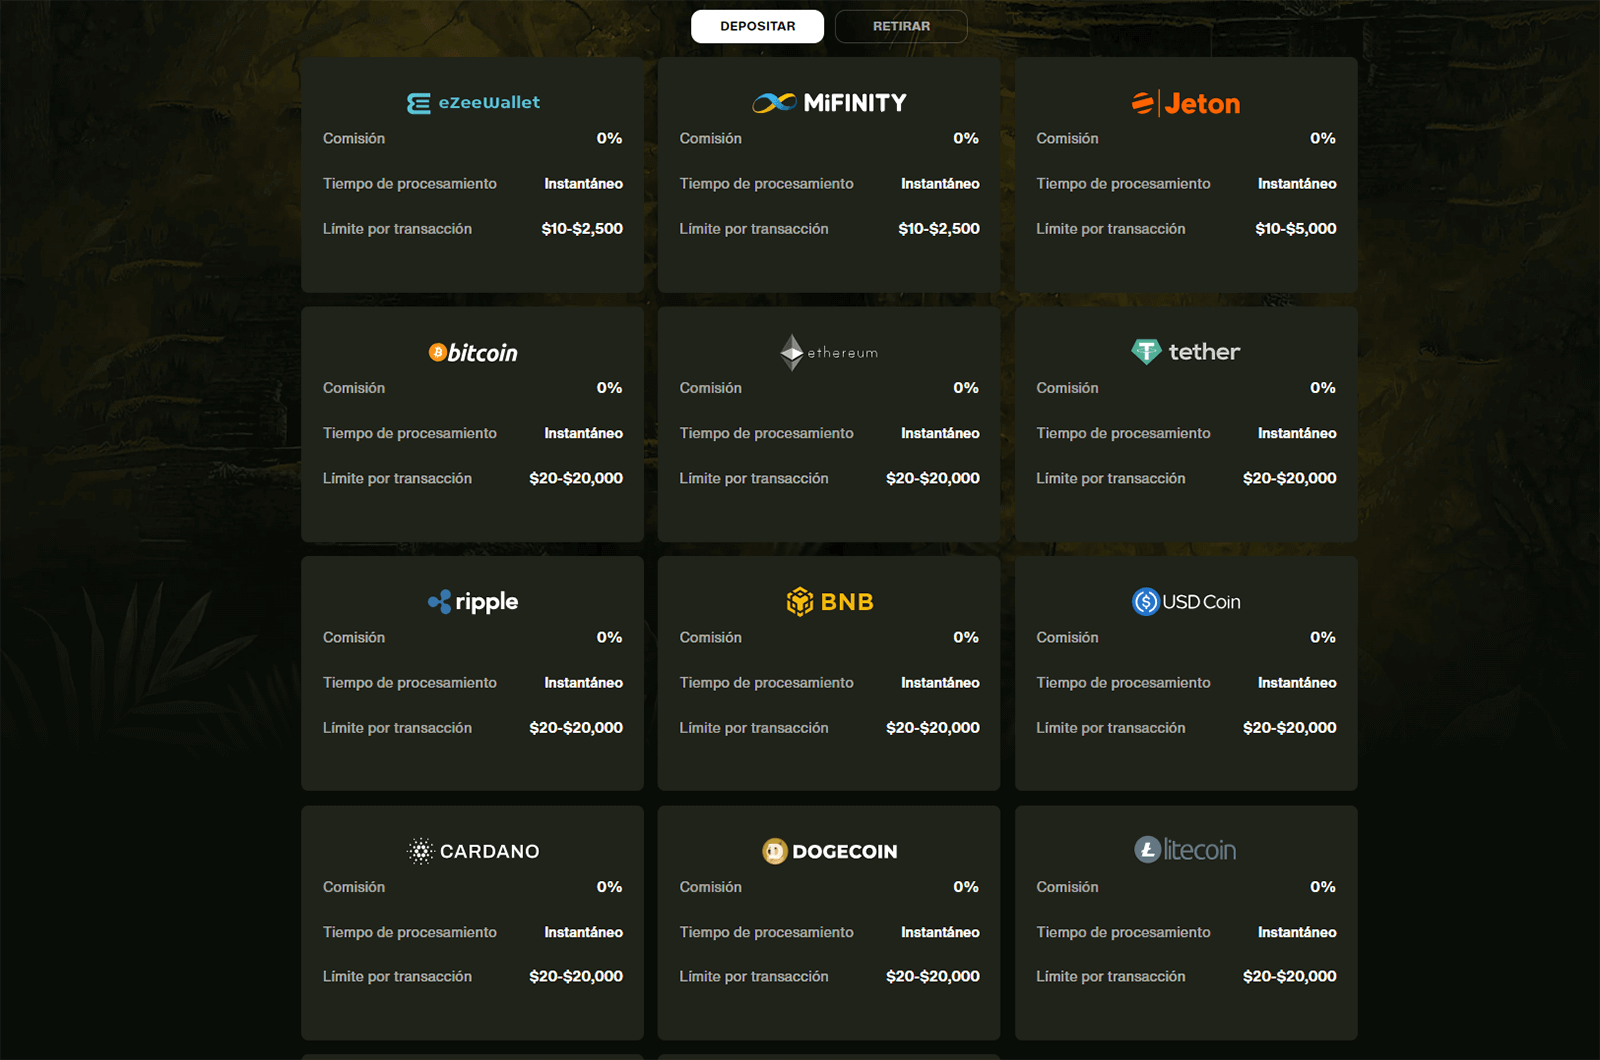The height and width of the screenshot is (1060, 1600).
Task: Select the litecoin $20-$20,000 limit value
Action: point(1290,976)
